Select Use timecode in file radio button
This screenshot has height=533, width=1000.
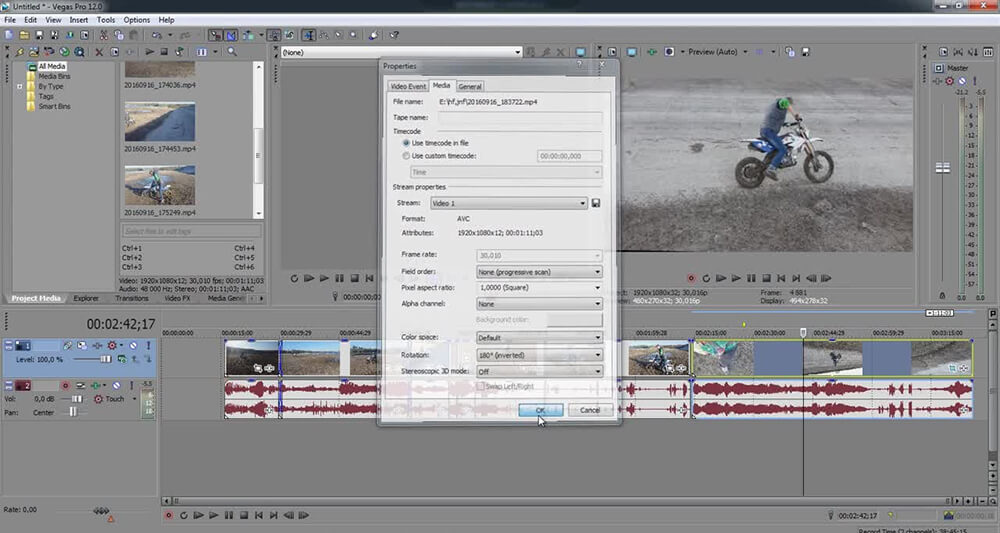pyautogui.click(x=406, y=143)
